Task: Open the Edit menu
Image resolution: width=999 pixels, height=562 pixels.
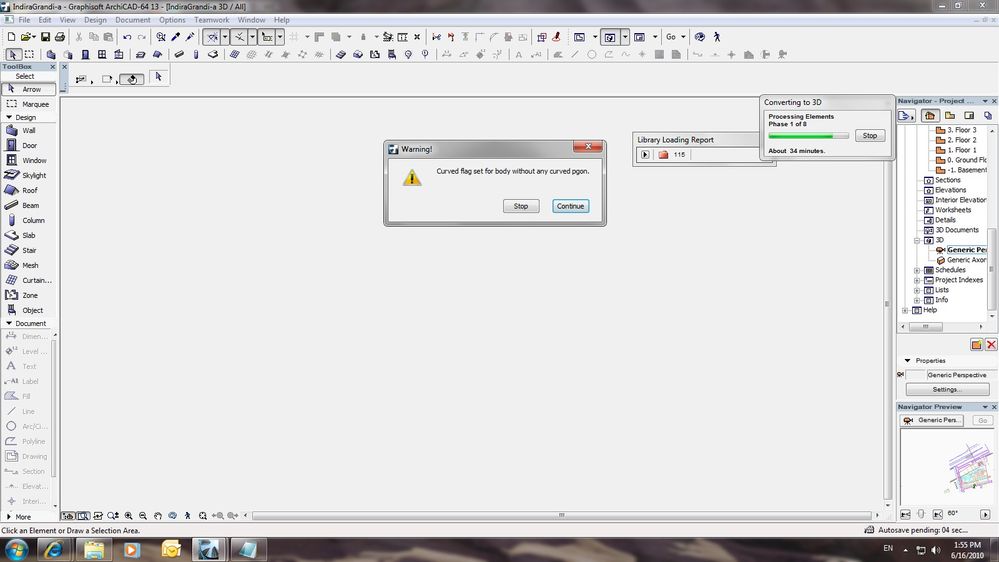Action: click(45, 20)
